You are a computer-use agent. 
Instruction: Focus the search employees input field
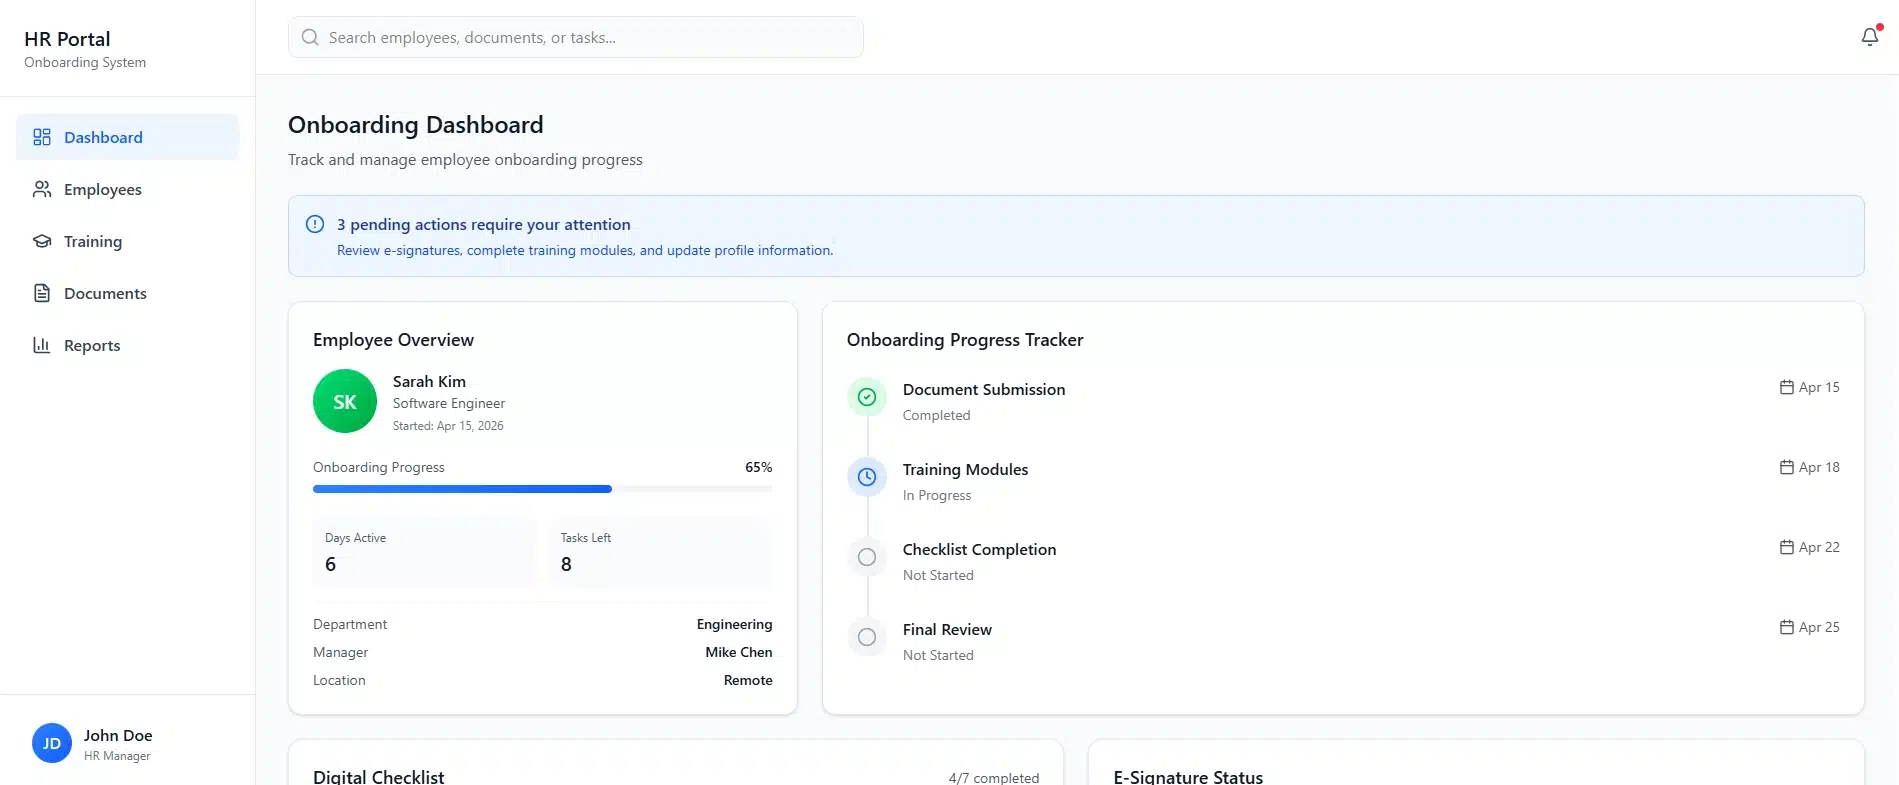[576, 37]
